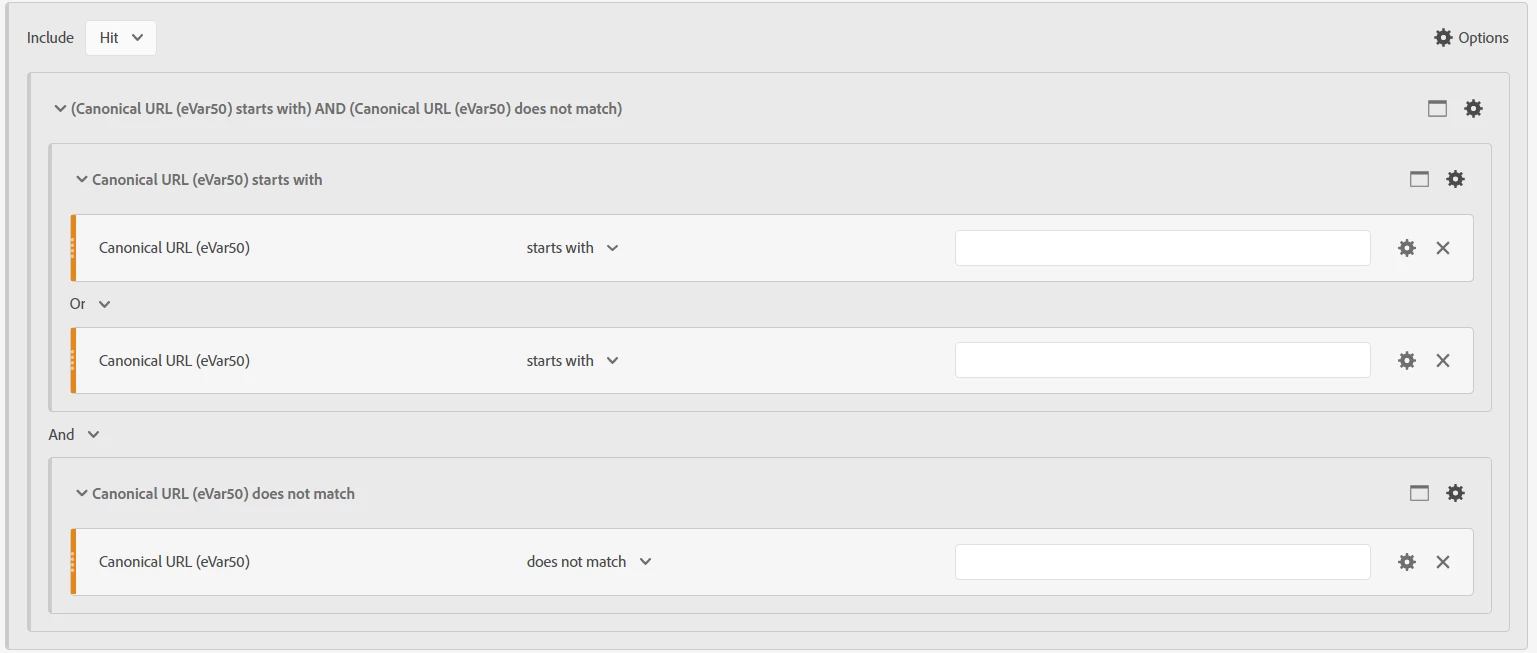Open the gear for the first 'starts with' rule
The width and height of the screenshot is (1537, 653).
[x=1407, y=248]
